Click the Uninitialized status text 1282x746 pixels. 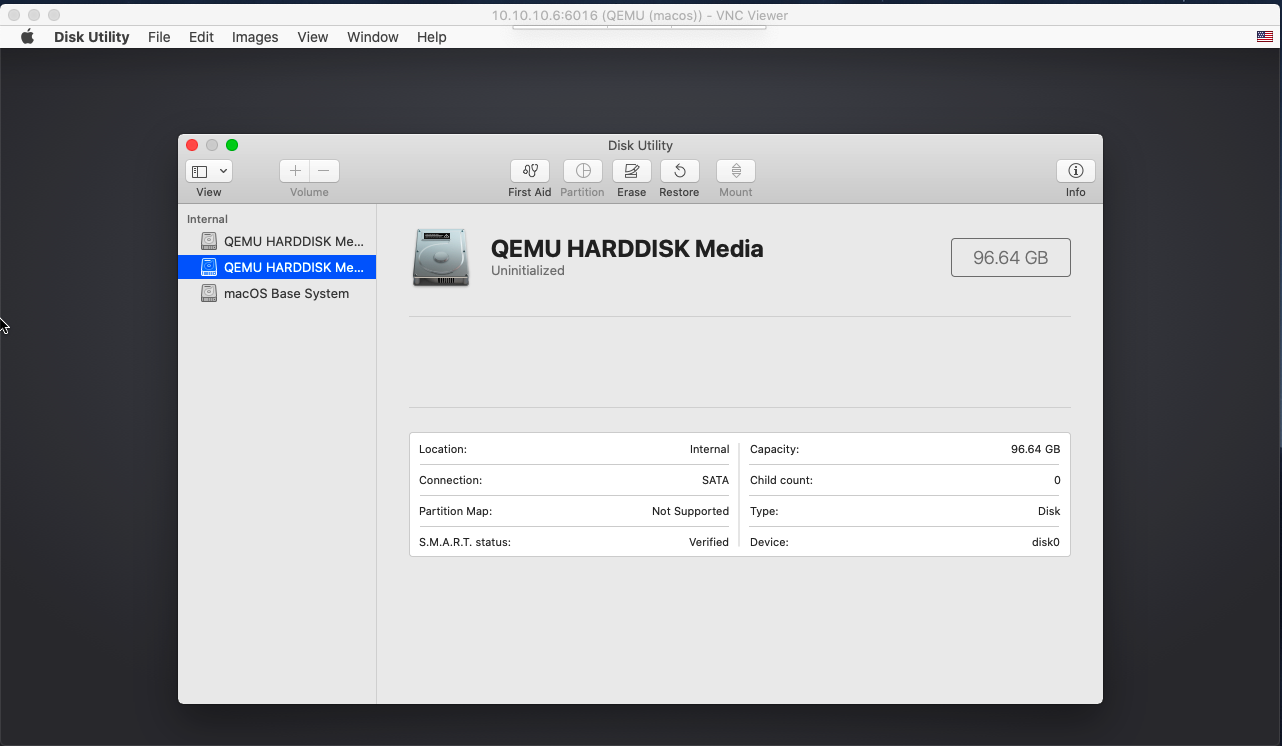pyautogui.click(x=528, y=271)
